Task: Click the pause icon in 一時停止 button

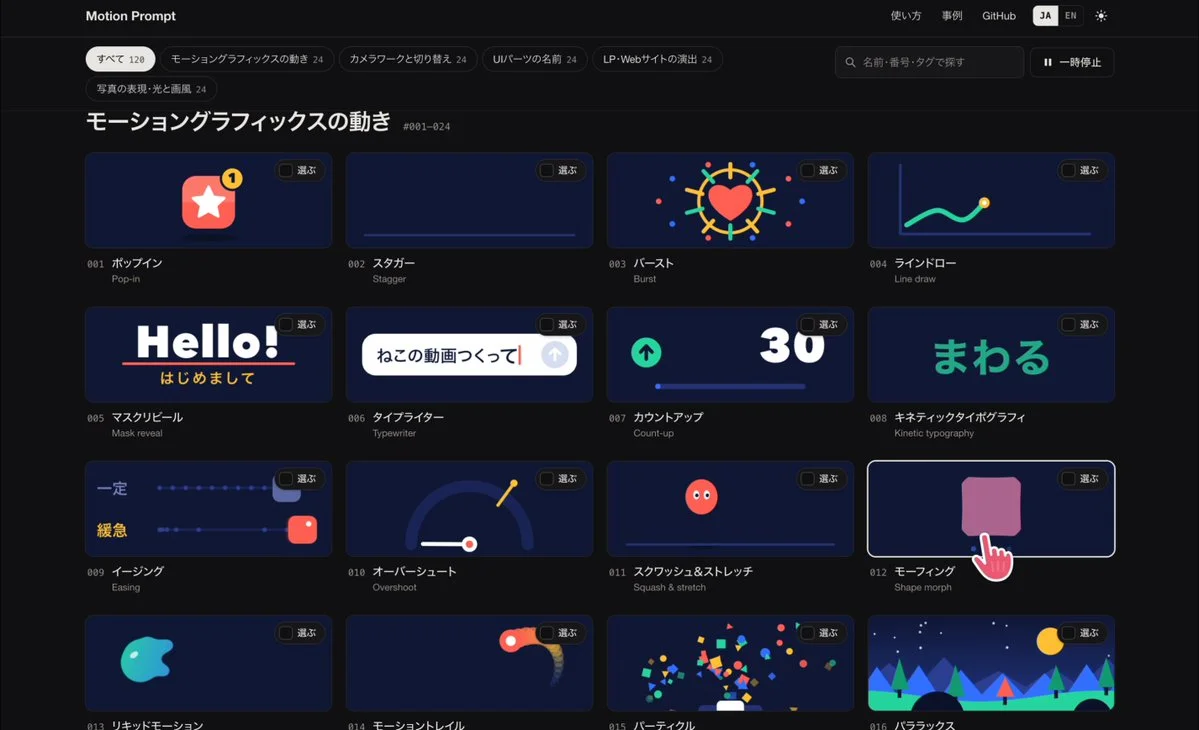Action: (x=1048, y=63)
